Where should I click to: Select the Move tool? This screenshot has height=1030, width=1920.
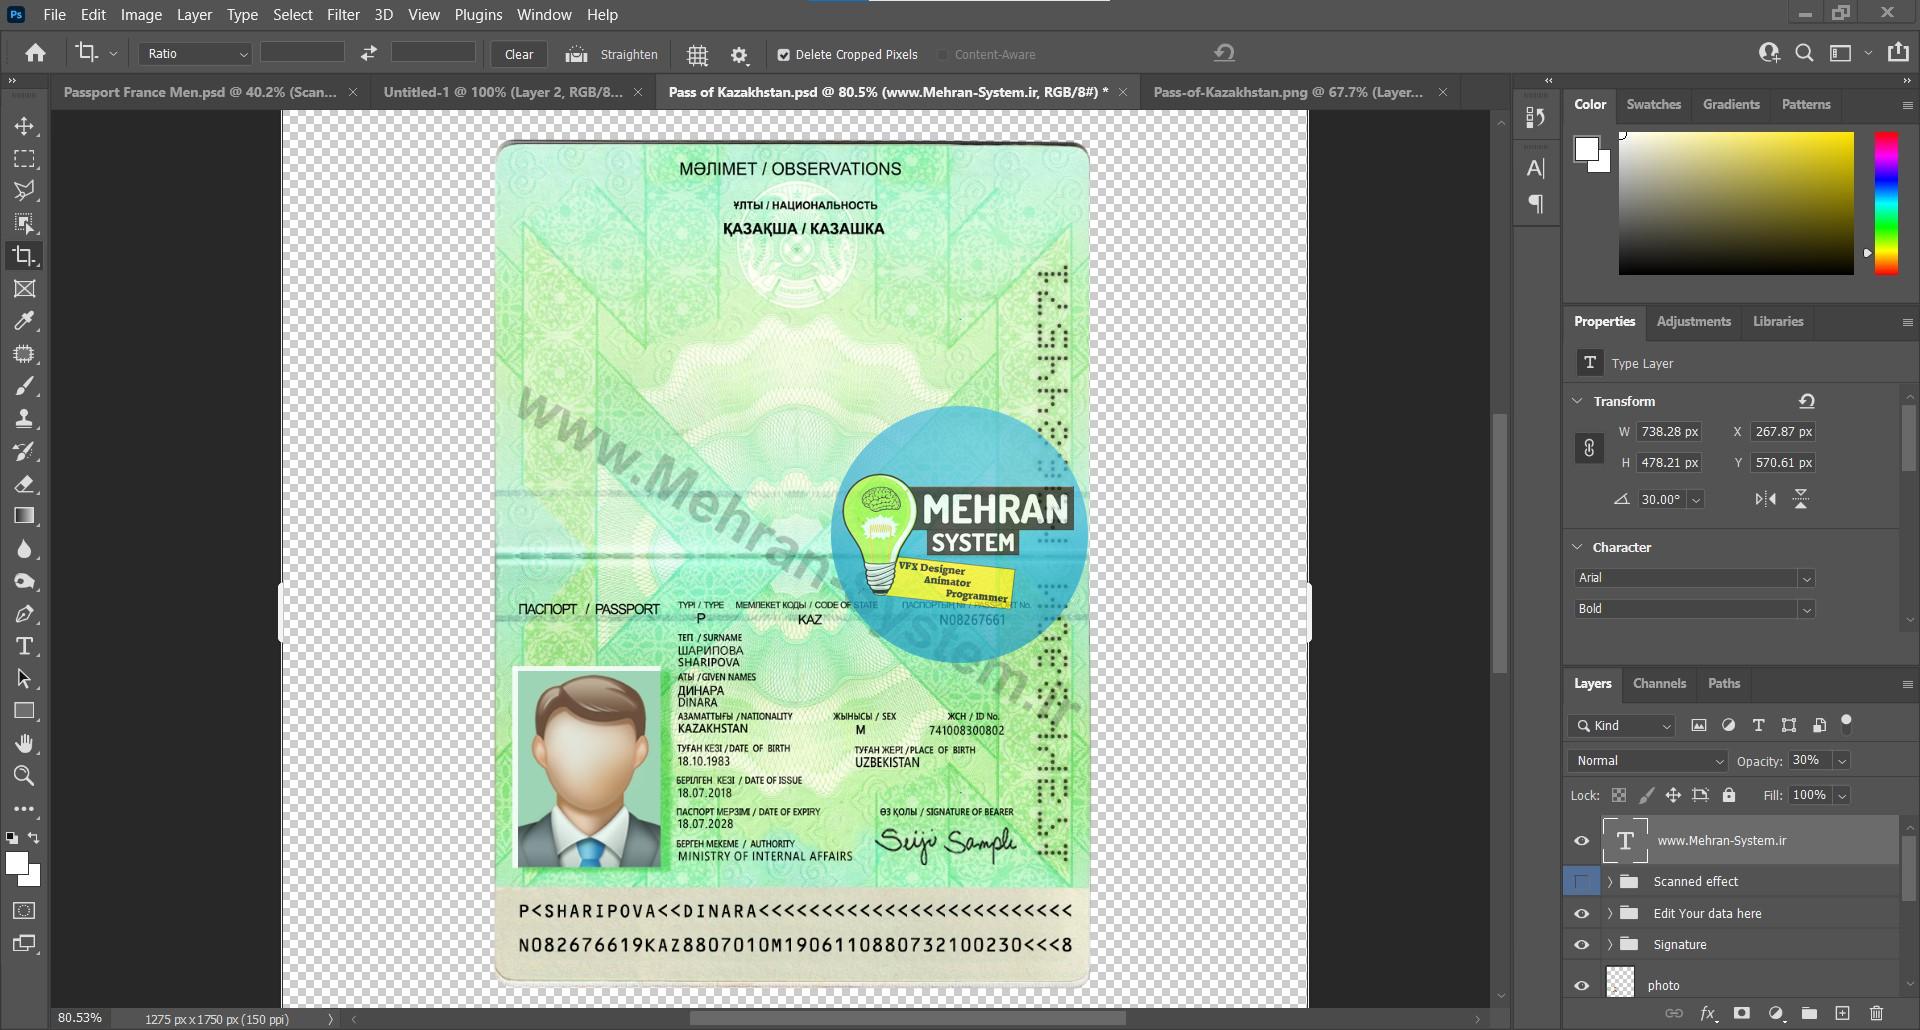click(25, 126)
